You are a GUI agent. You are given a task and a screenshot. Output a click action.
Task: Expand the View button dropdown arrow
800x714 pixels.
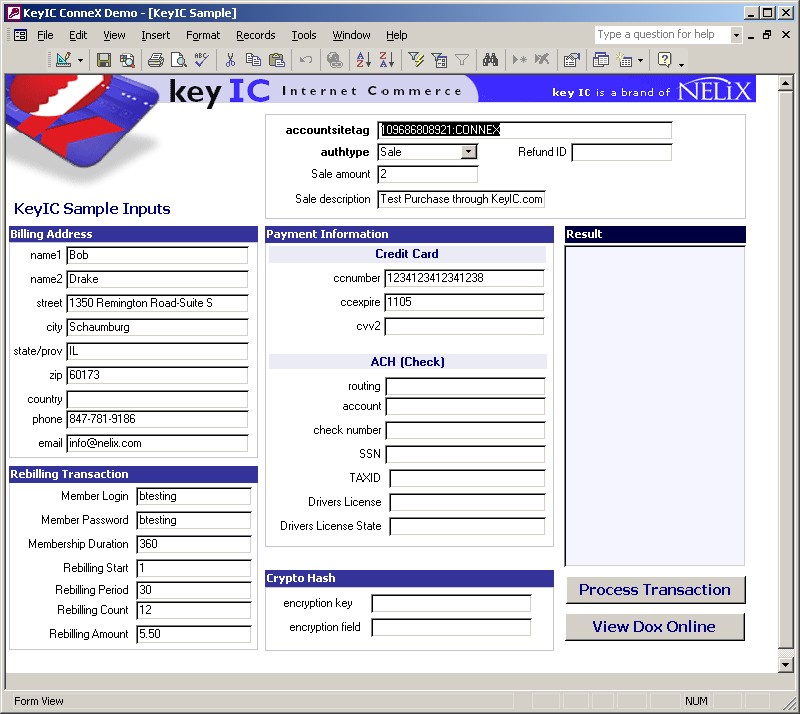point(81,61)
